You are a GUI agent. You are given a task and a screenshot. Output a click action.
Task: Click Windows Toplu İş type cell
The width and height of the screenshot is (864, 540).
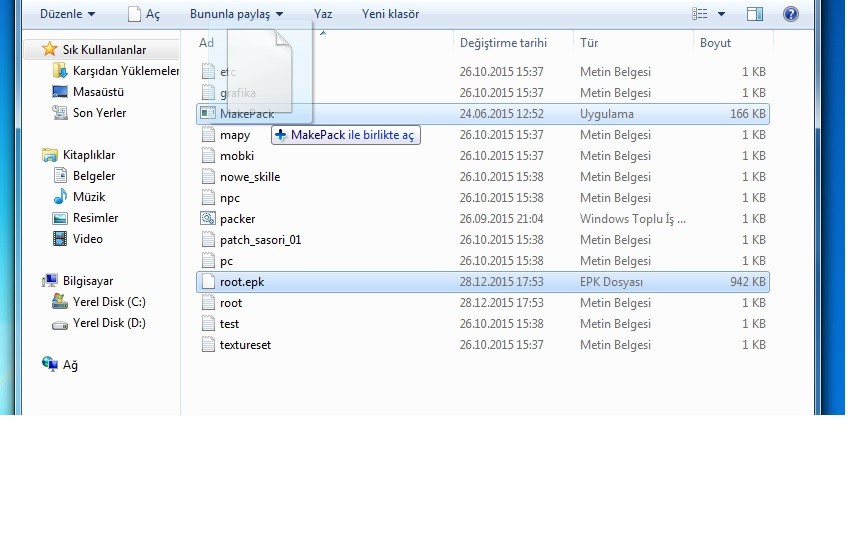pyautogui.click(x=633, y=219)
